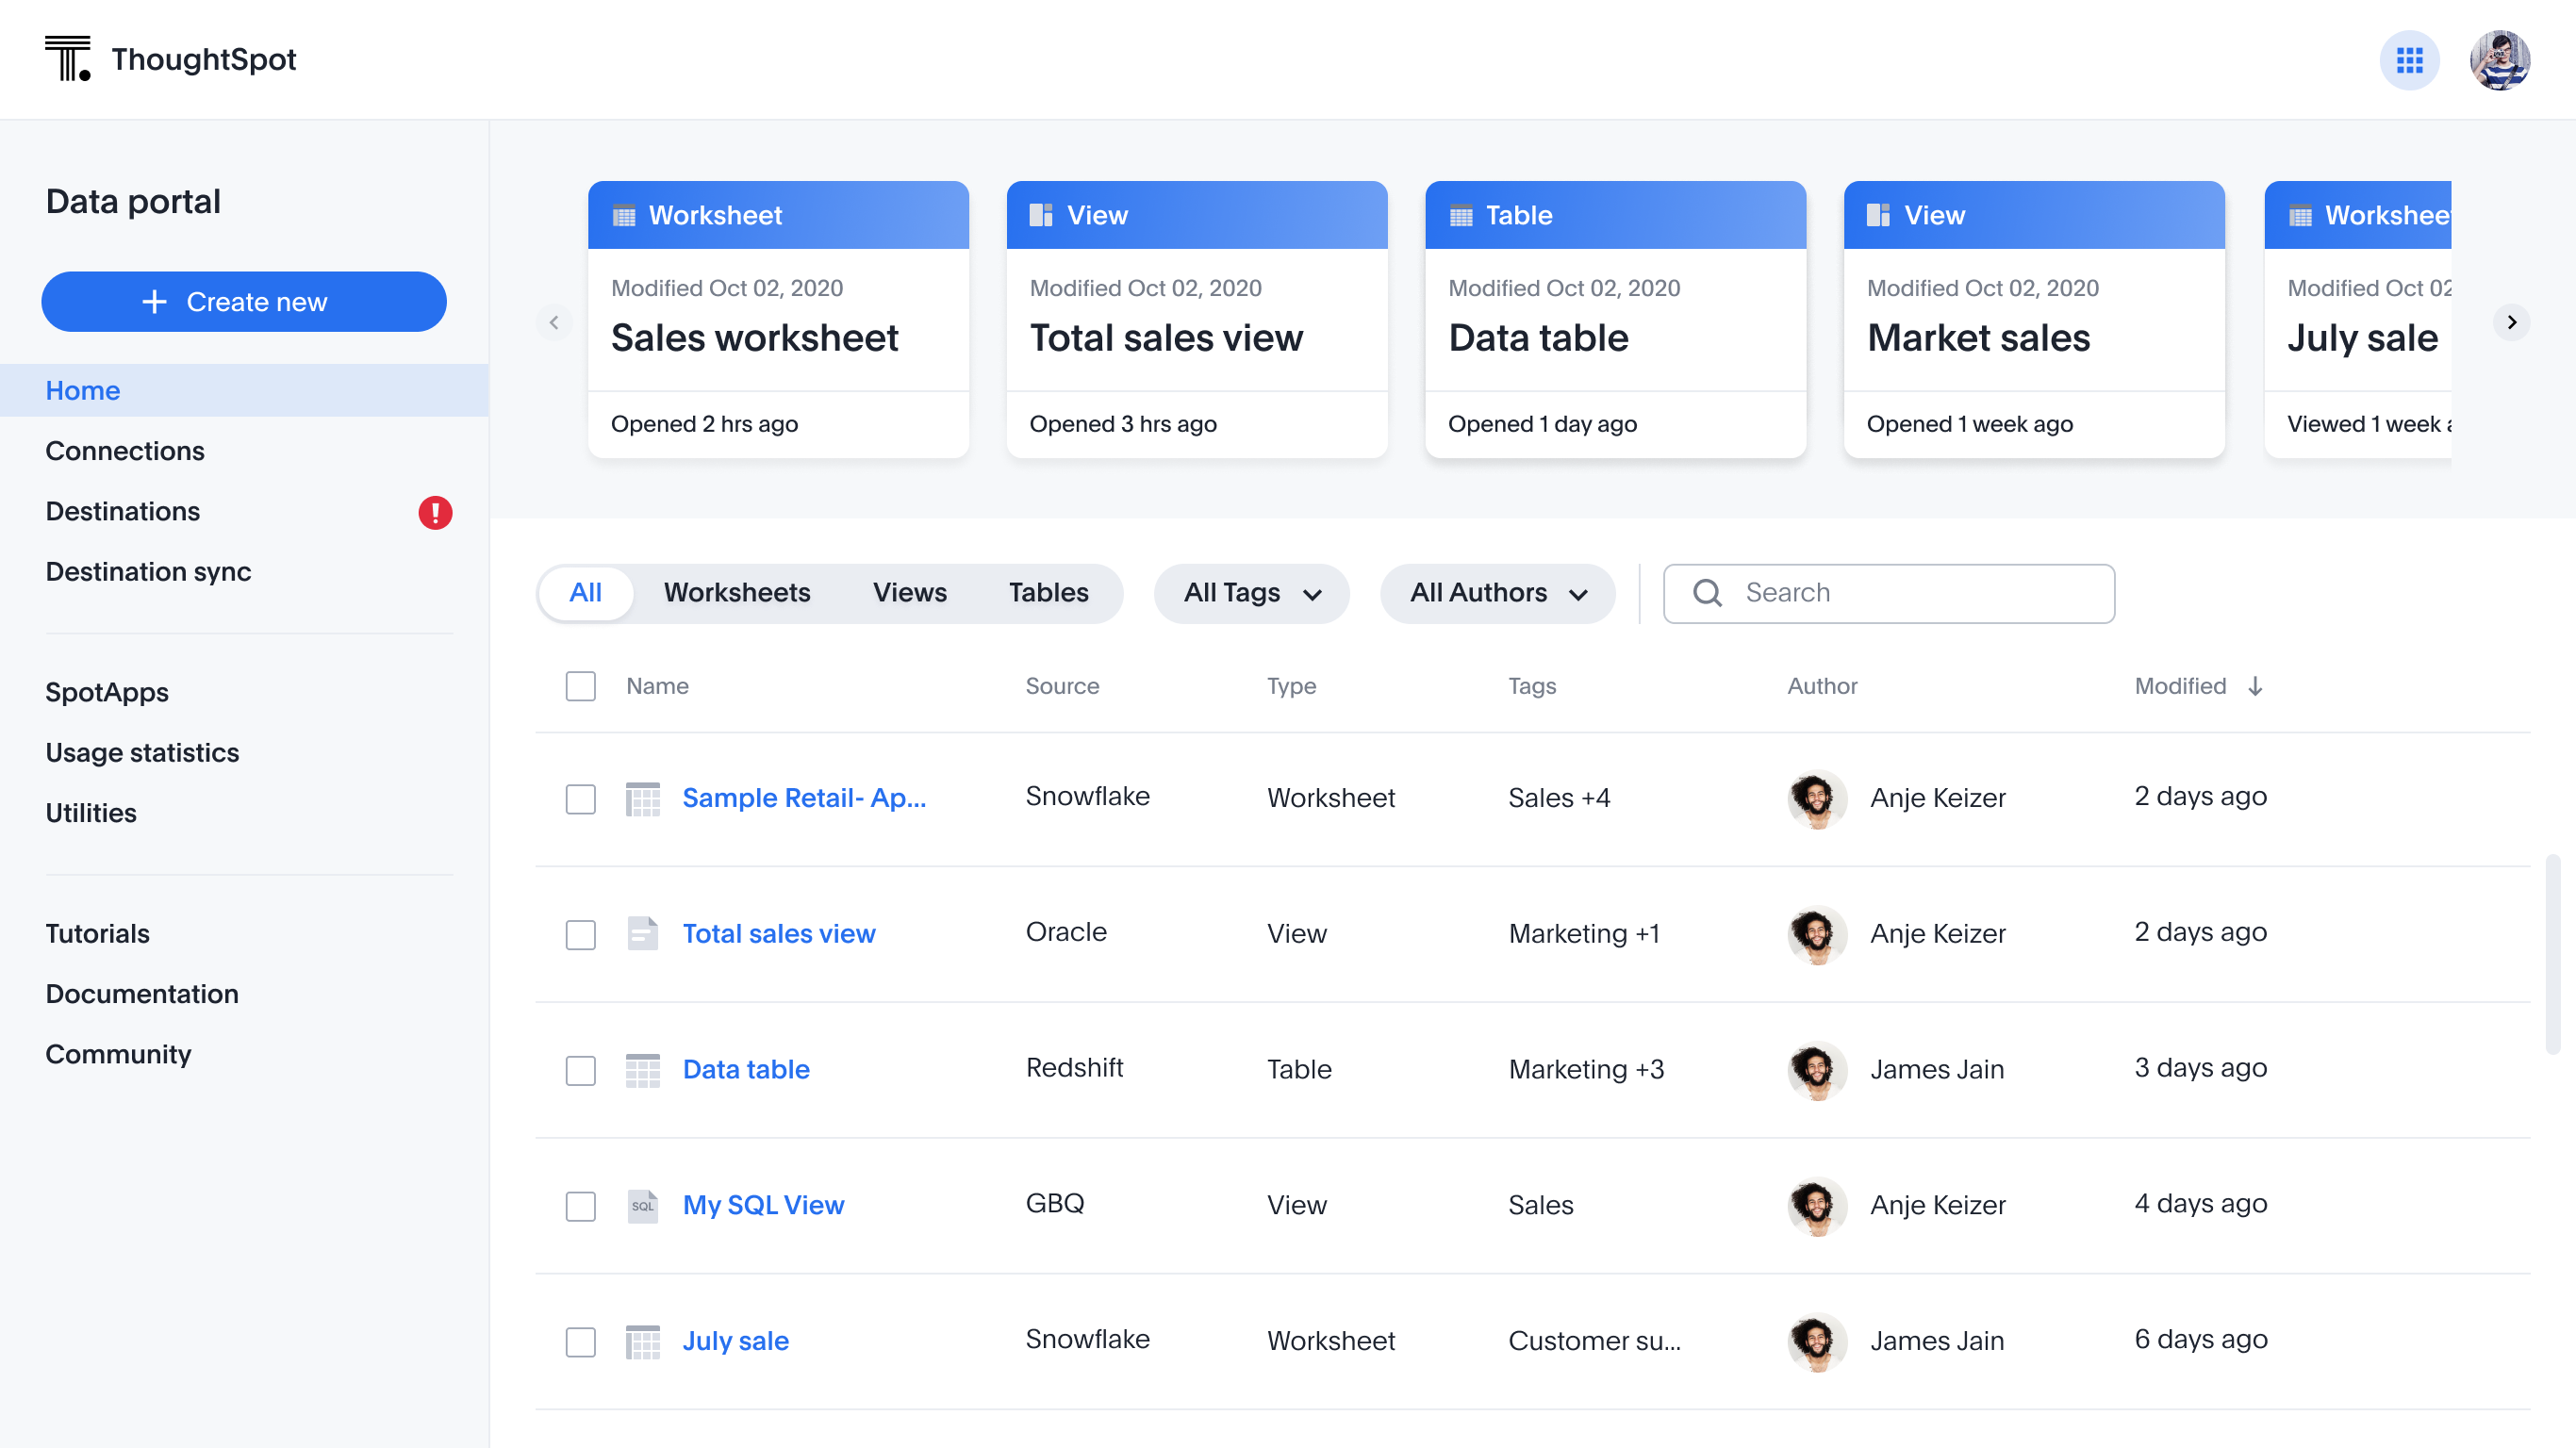This screenshot has height=1448, width=2576.
Task: Click view icon on Total sales view card
Action: tap(1041, 215)
